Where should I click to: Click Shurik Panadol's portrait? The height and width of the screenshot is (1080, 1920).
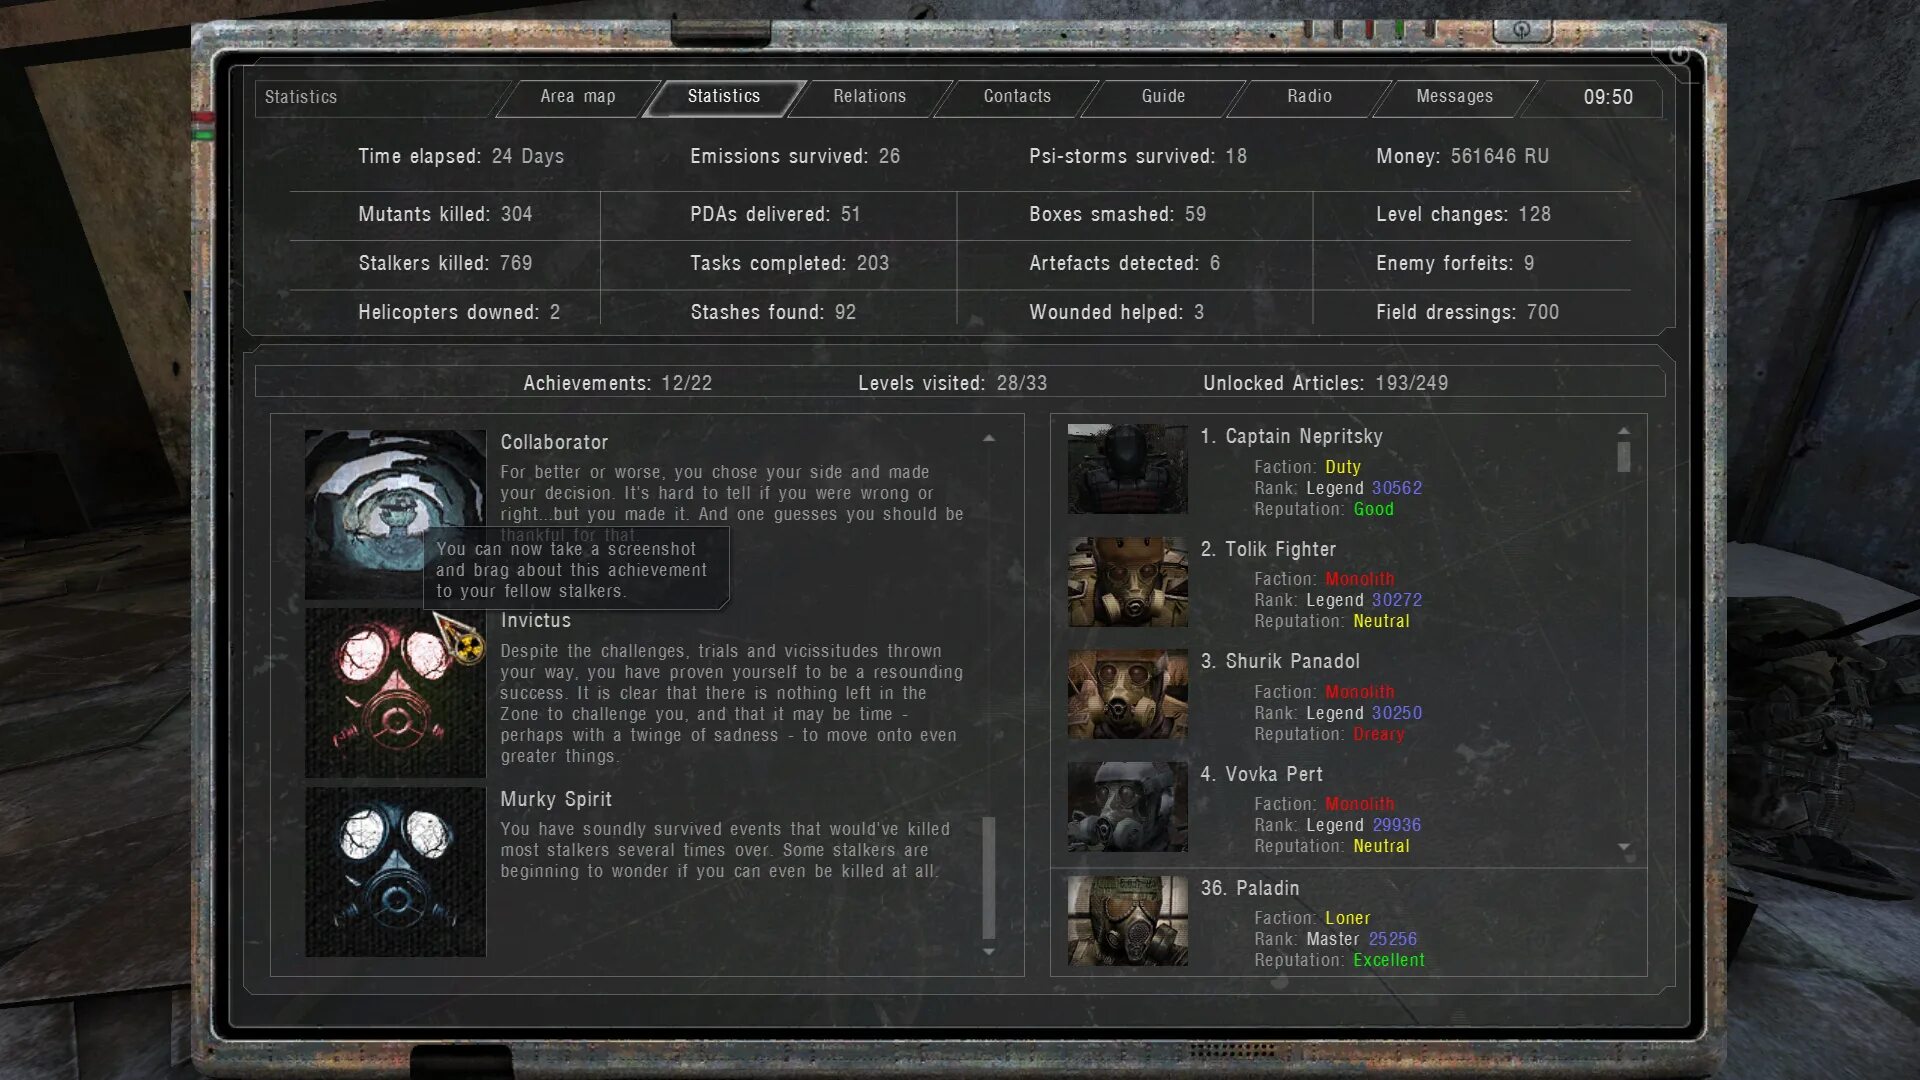[1127, 694]
